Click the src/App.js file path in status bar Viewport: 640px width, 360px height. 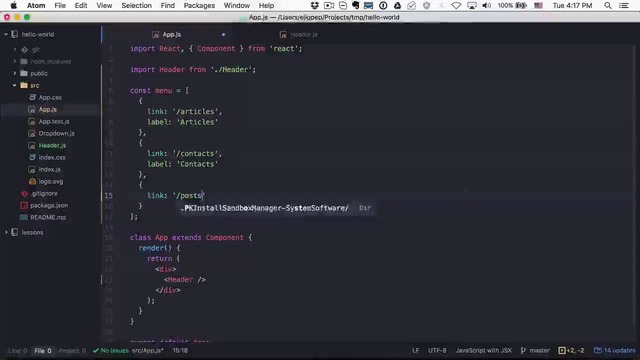(147, 351)
